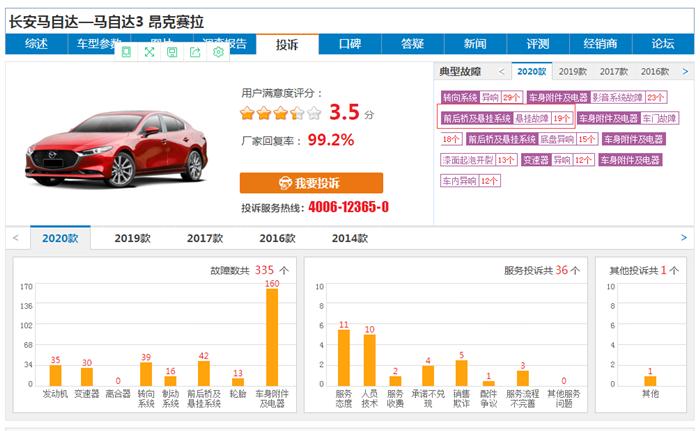
Task: Click the fullscreen expand arrows icon
Action: tap(150, 52)
